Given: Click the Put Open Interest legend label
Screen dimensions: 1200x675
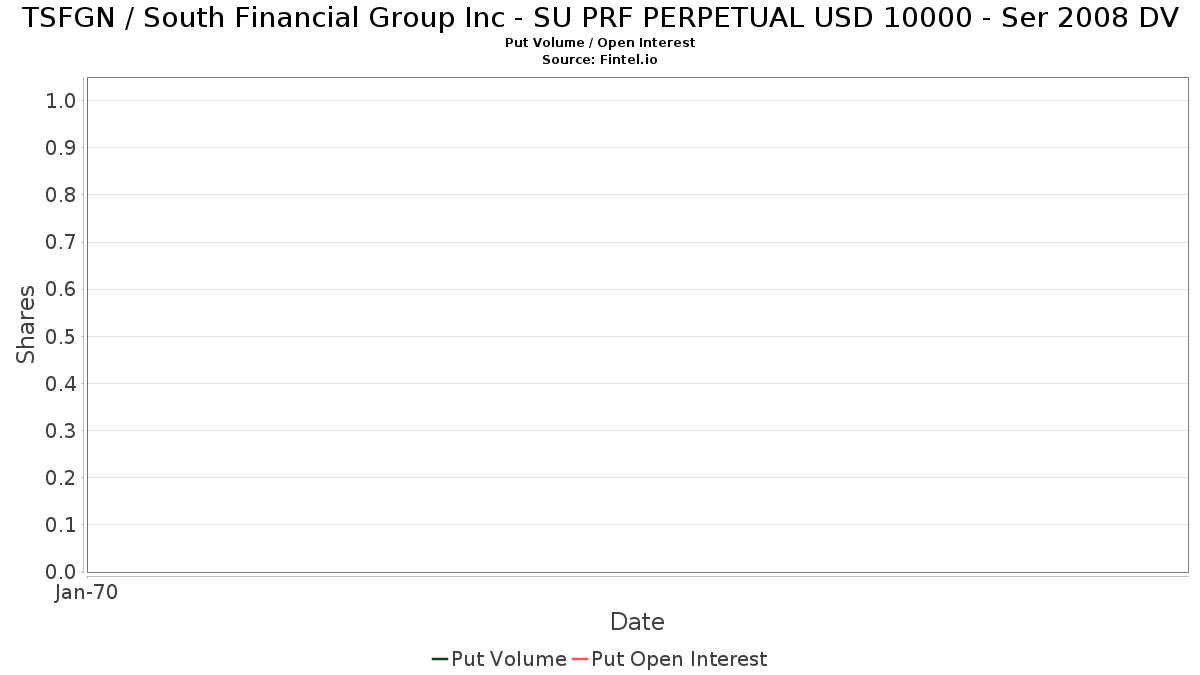Looking at the screenshot, I should [679, 659].
